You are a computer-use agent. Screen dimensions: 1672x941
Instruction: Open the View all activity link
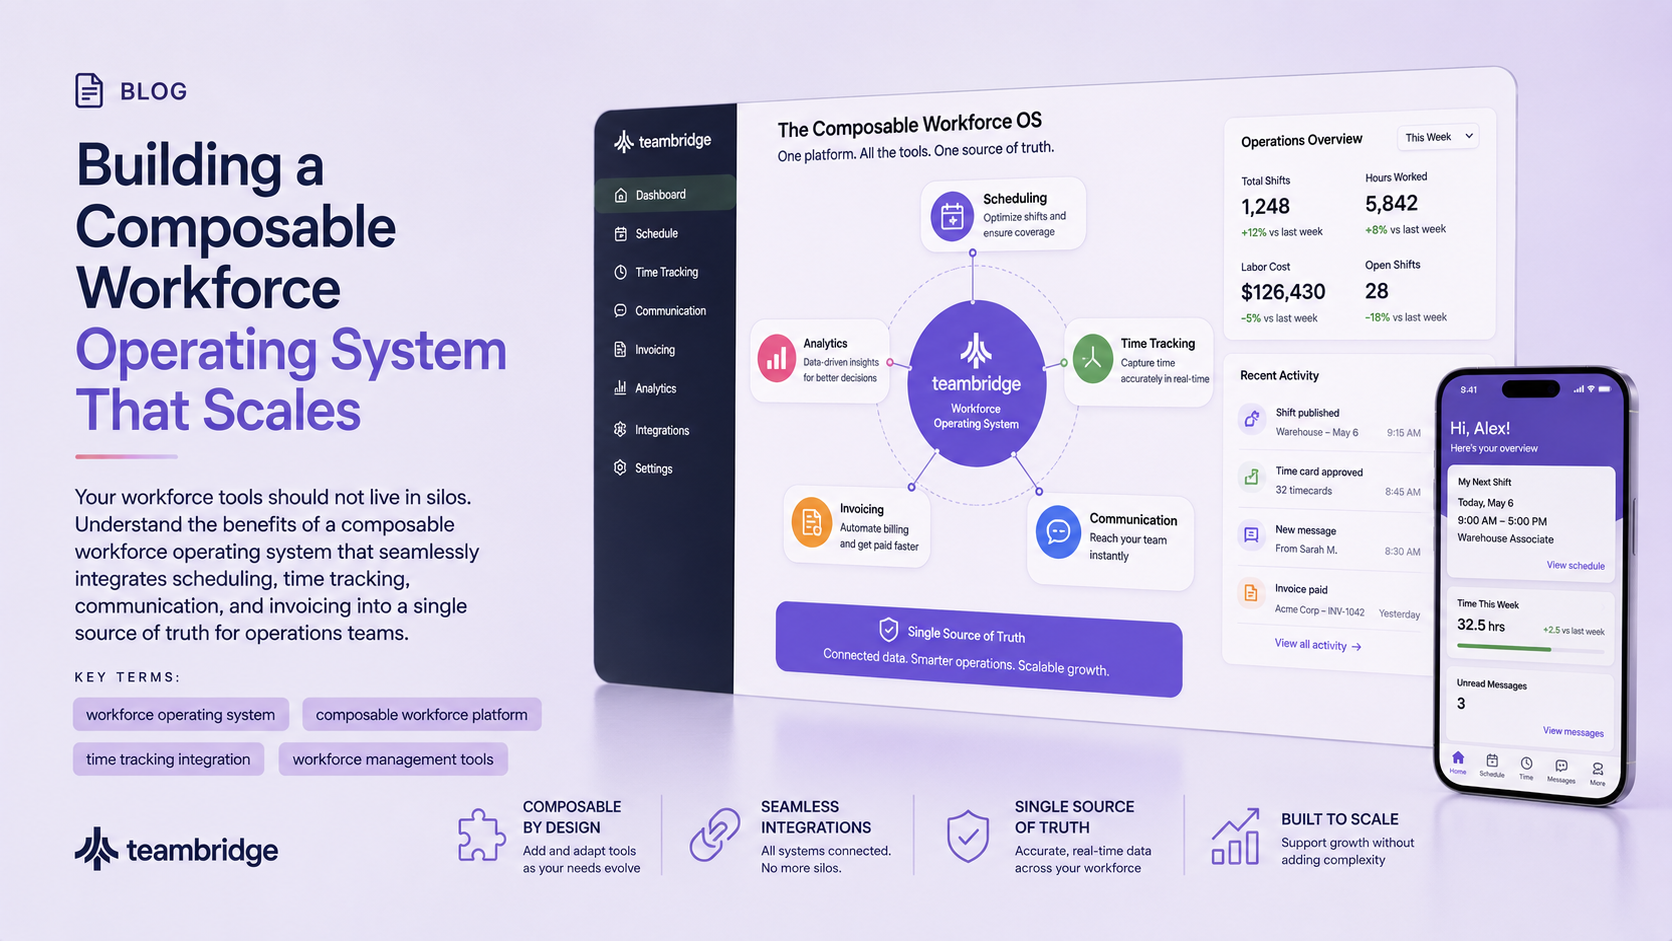1317,645
